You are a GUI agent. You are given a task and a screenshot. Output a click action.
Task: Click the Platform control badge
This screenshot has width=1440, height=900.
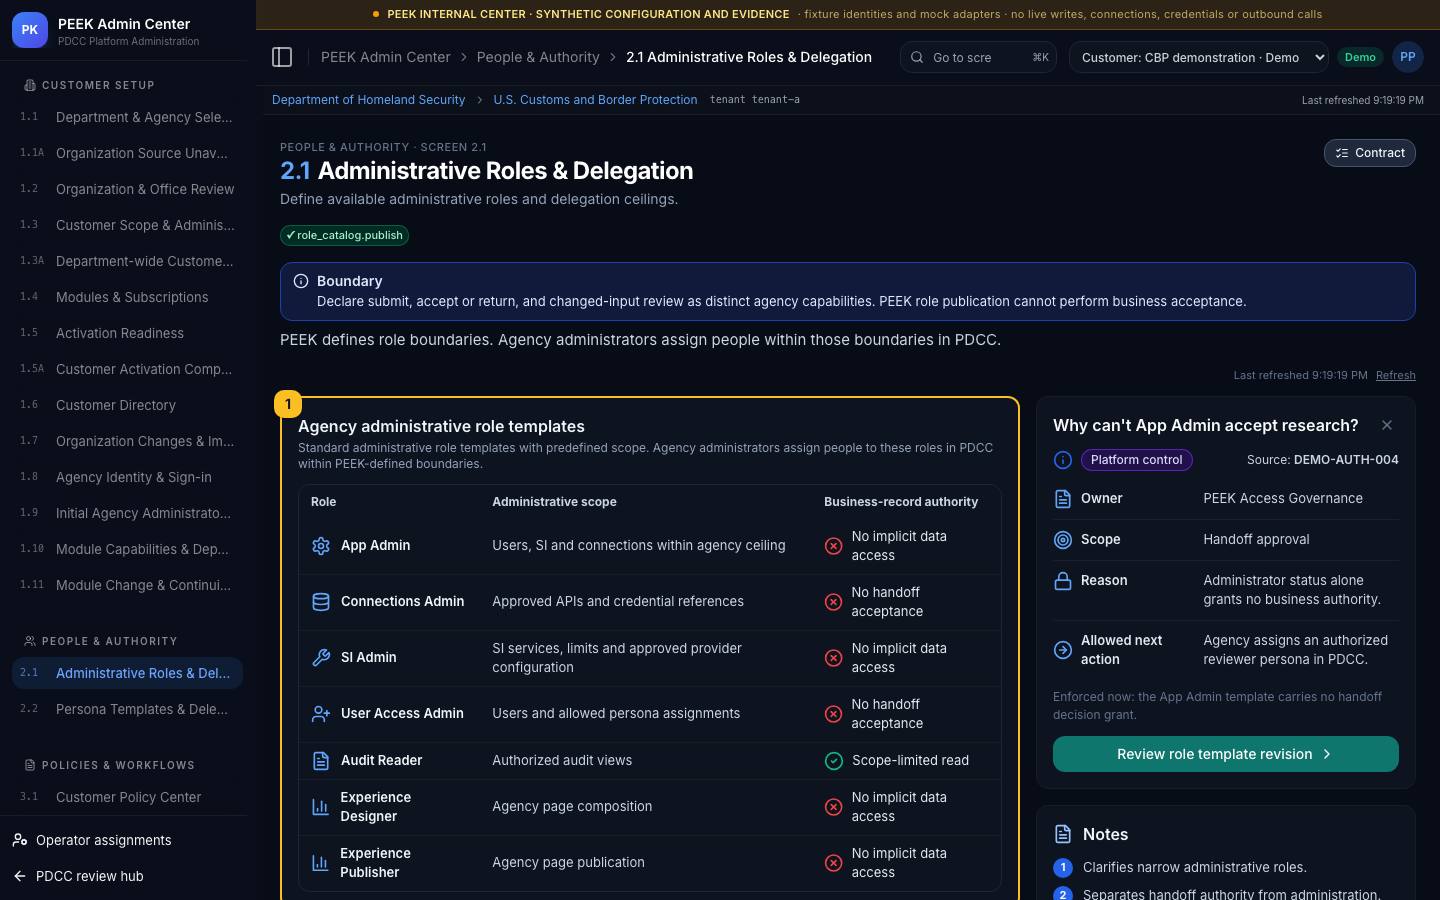(x=1136, y=460)
